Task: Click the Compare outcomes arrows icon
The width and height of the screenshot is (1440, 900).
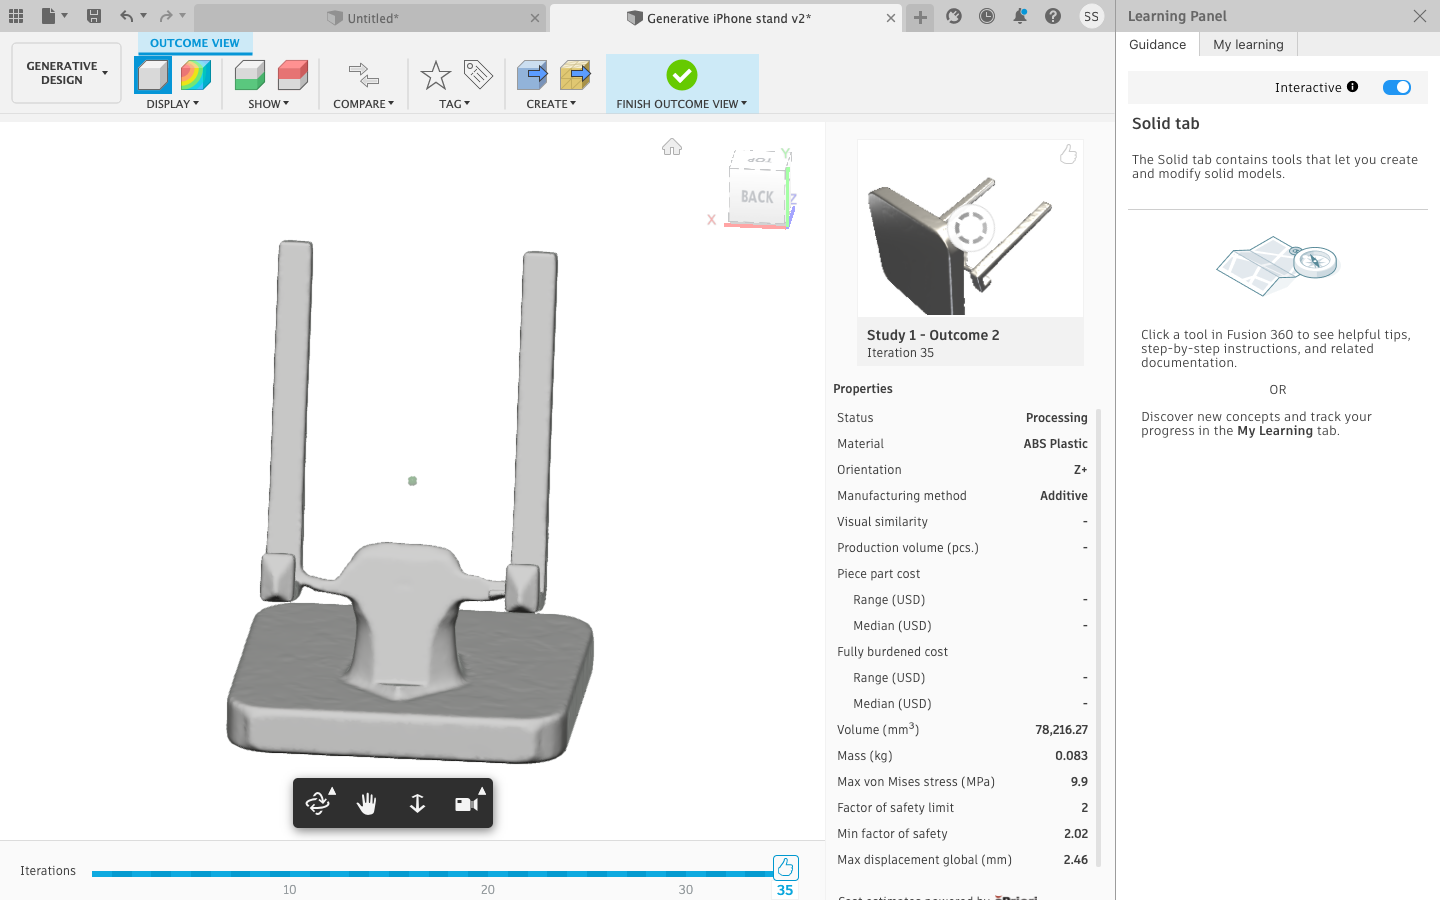Action: pos(363,75)
